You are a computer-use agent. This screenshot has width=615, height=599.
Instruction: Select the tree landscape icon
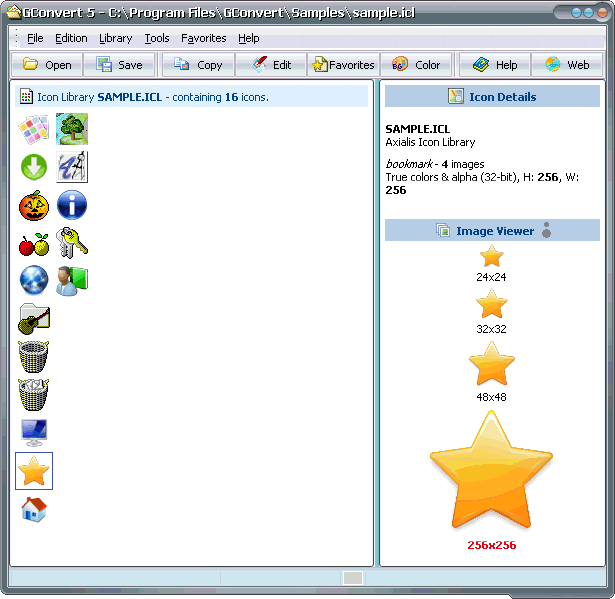coord(72,129)
